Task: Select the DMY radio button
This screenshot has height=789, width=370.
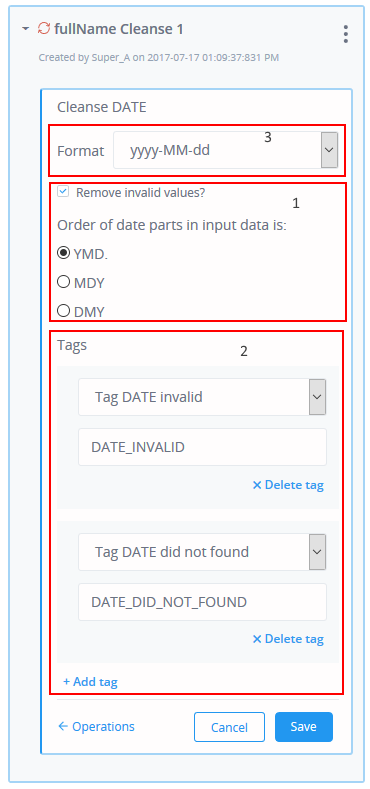Action: (63, 311)
